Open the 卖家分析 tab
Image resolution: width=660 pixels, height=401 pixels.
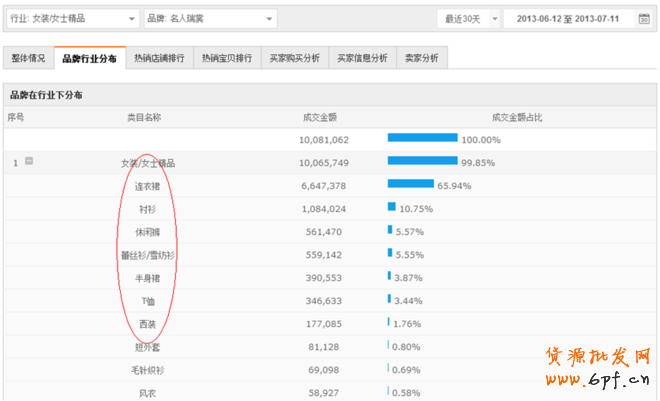tap(422, 59)
